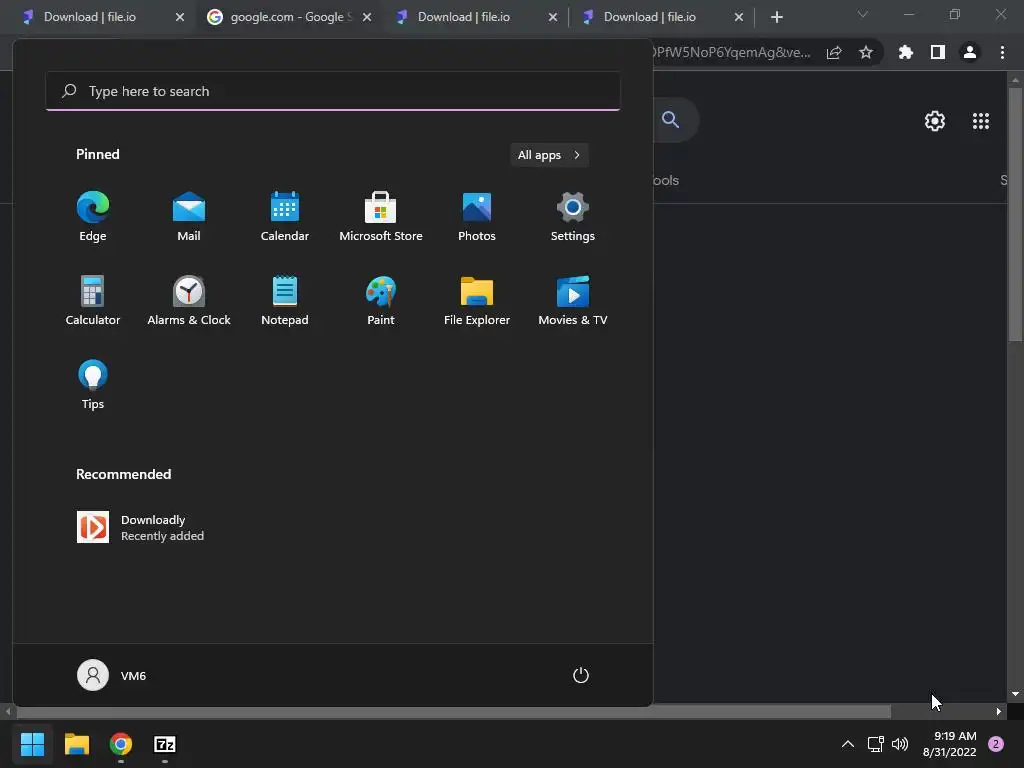Click the horizontal page scrollbar
Image resolution: width=1024 pixels, height=768 pixels.
[x=454, y=711]
